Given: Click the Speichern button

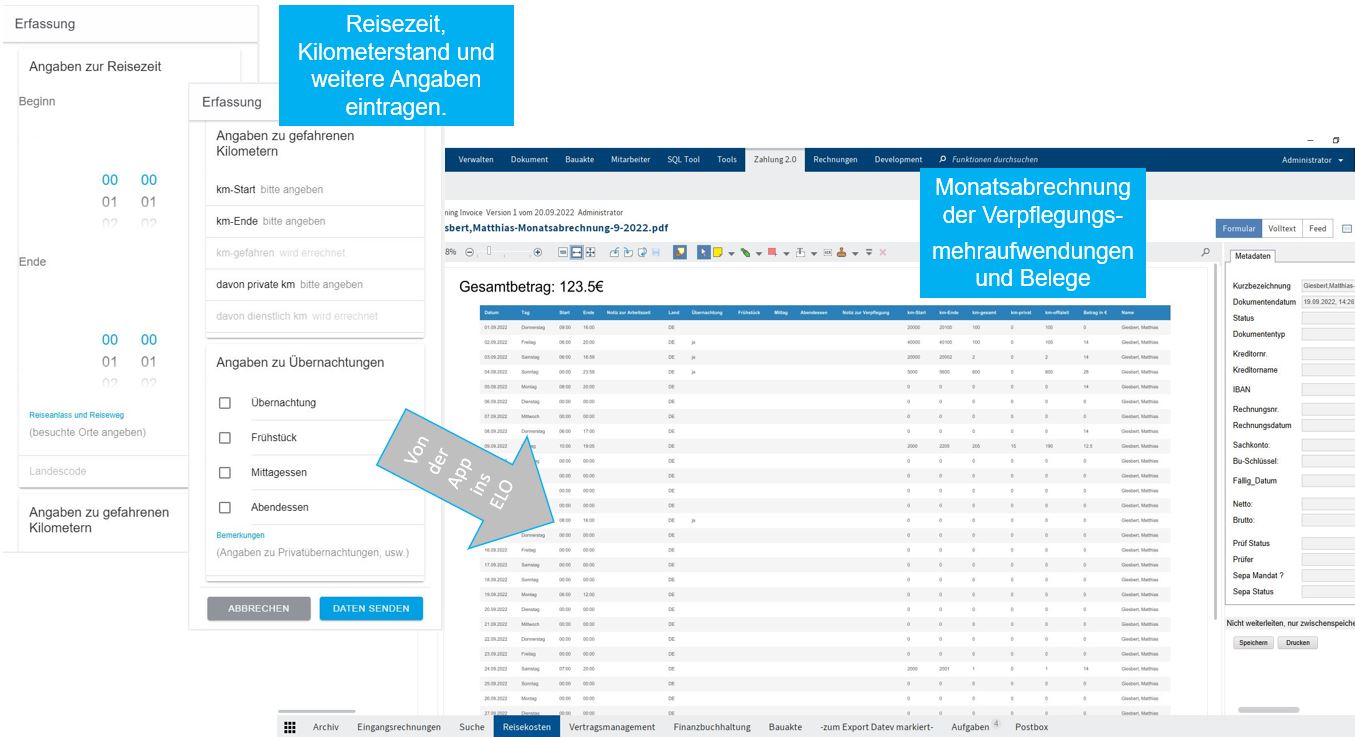Looking at the screenshot, I should (1254, 642).
